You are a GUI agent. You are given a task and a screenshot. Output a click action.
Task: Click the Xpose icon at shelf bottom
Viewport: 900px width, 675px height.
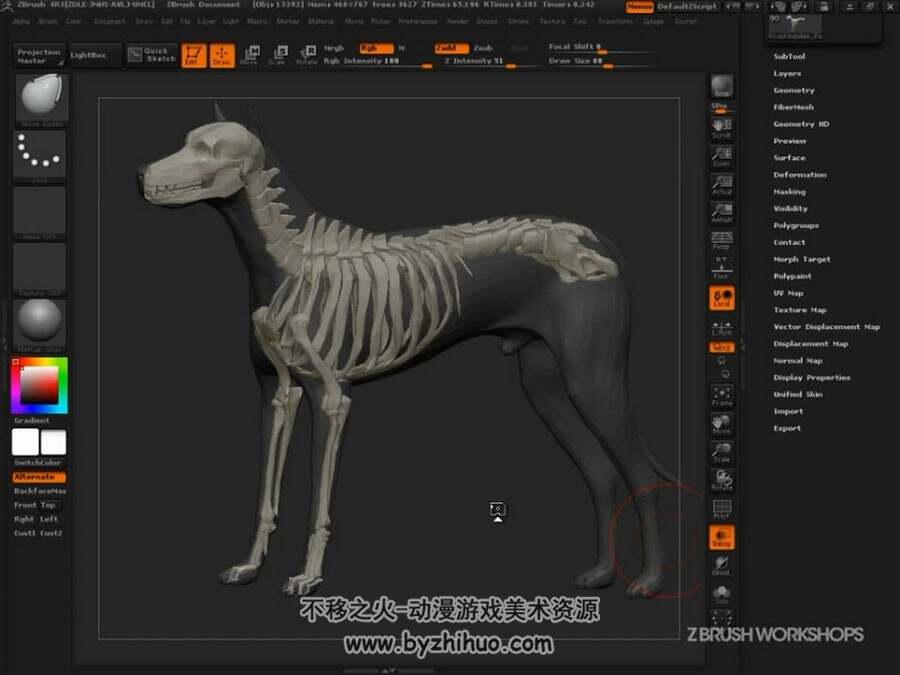point(721,619)
